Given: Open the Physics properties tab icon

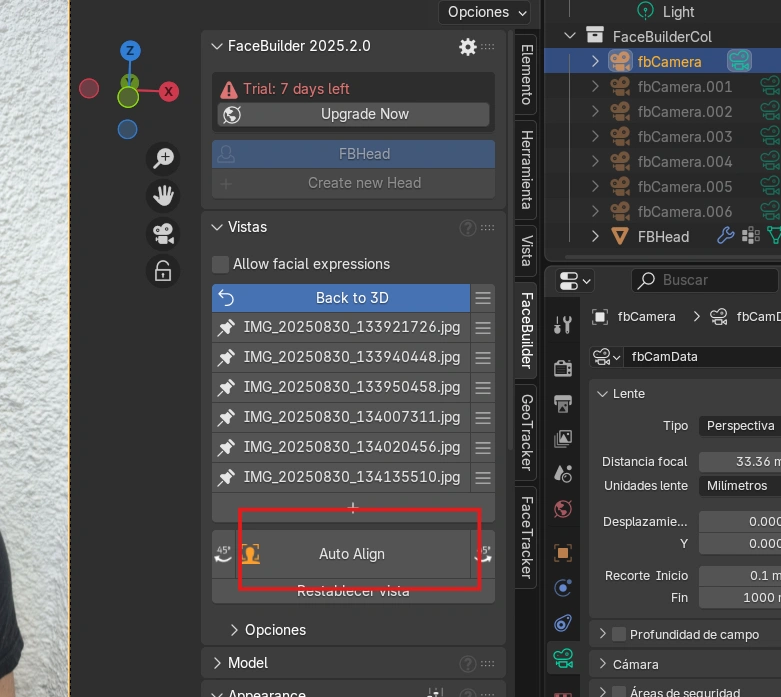Looking at the screenshot, I should (x=563, y=588).
